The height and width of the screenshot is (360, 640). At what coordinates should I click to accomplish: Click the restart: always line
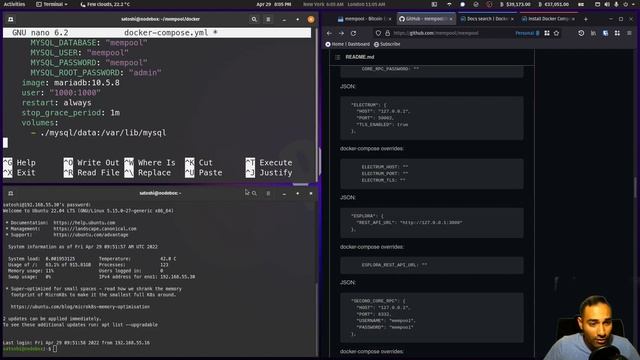pos(56,103)
